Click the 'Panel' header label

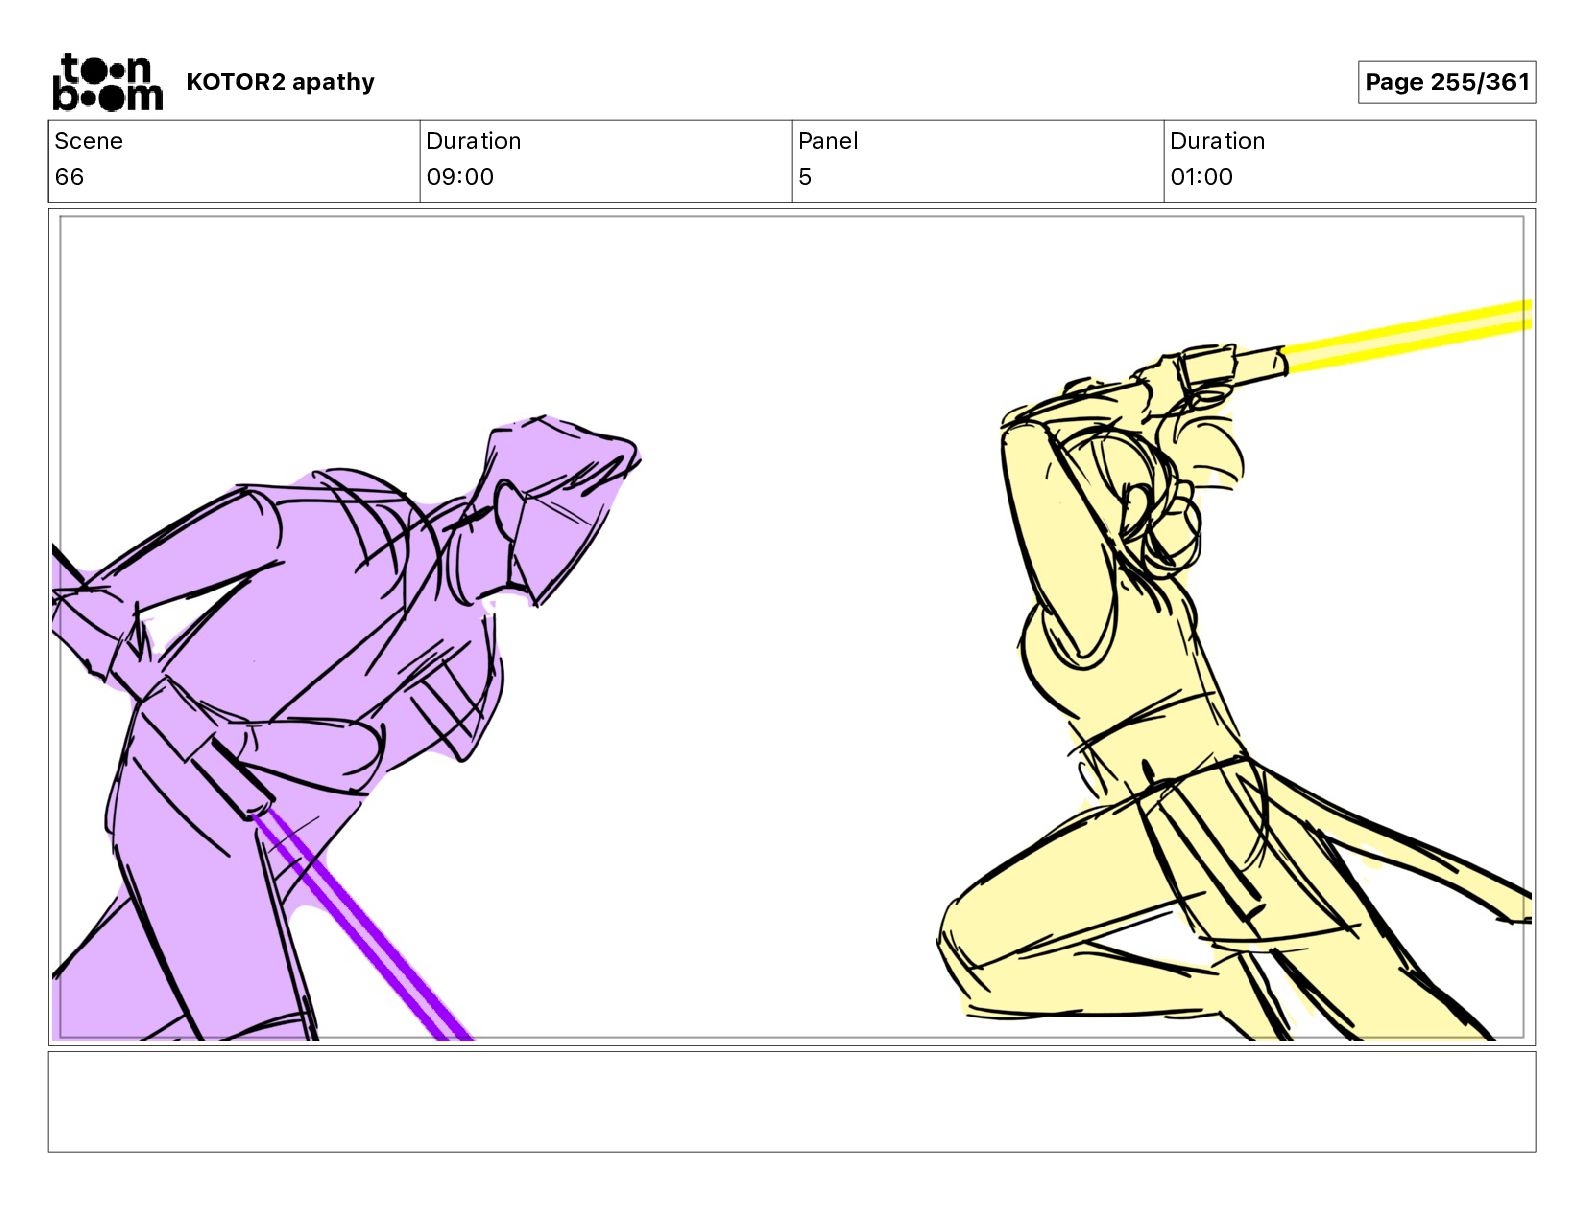[828, 141]
